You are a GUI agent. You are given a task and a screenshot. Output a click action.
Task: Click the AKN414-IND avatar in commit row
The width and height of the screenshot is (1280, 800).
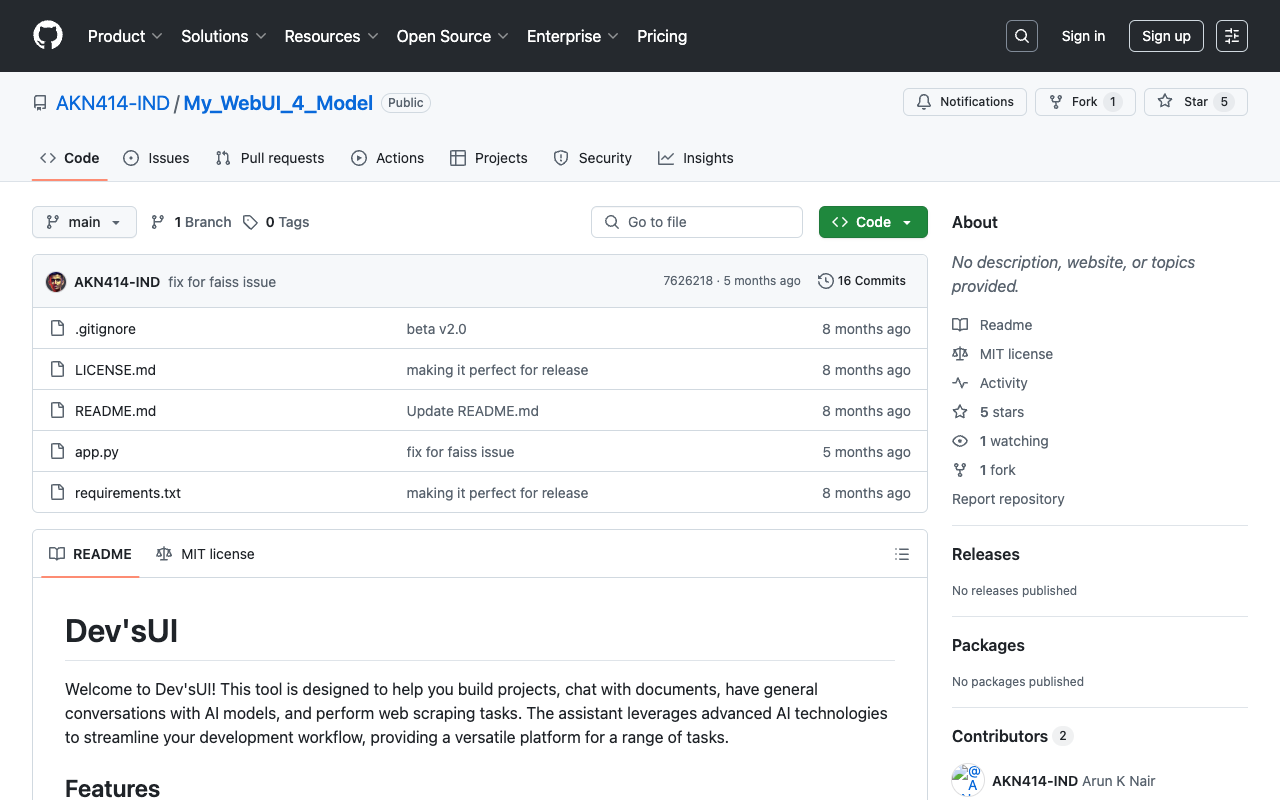tap(56, 282)
